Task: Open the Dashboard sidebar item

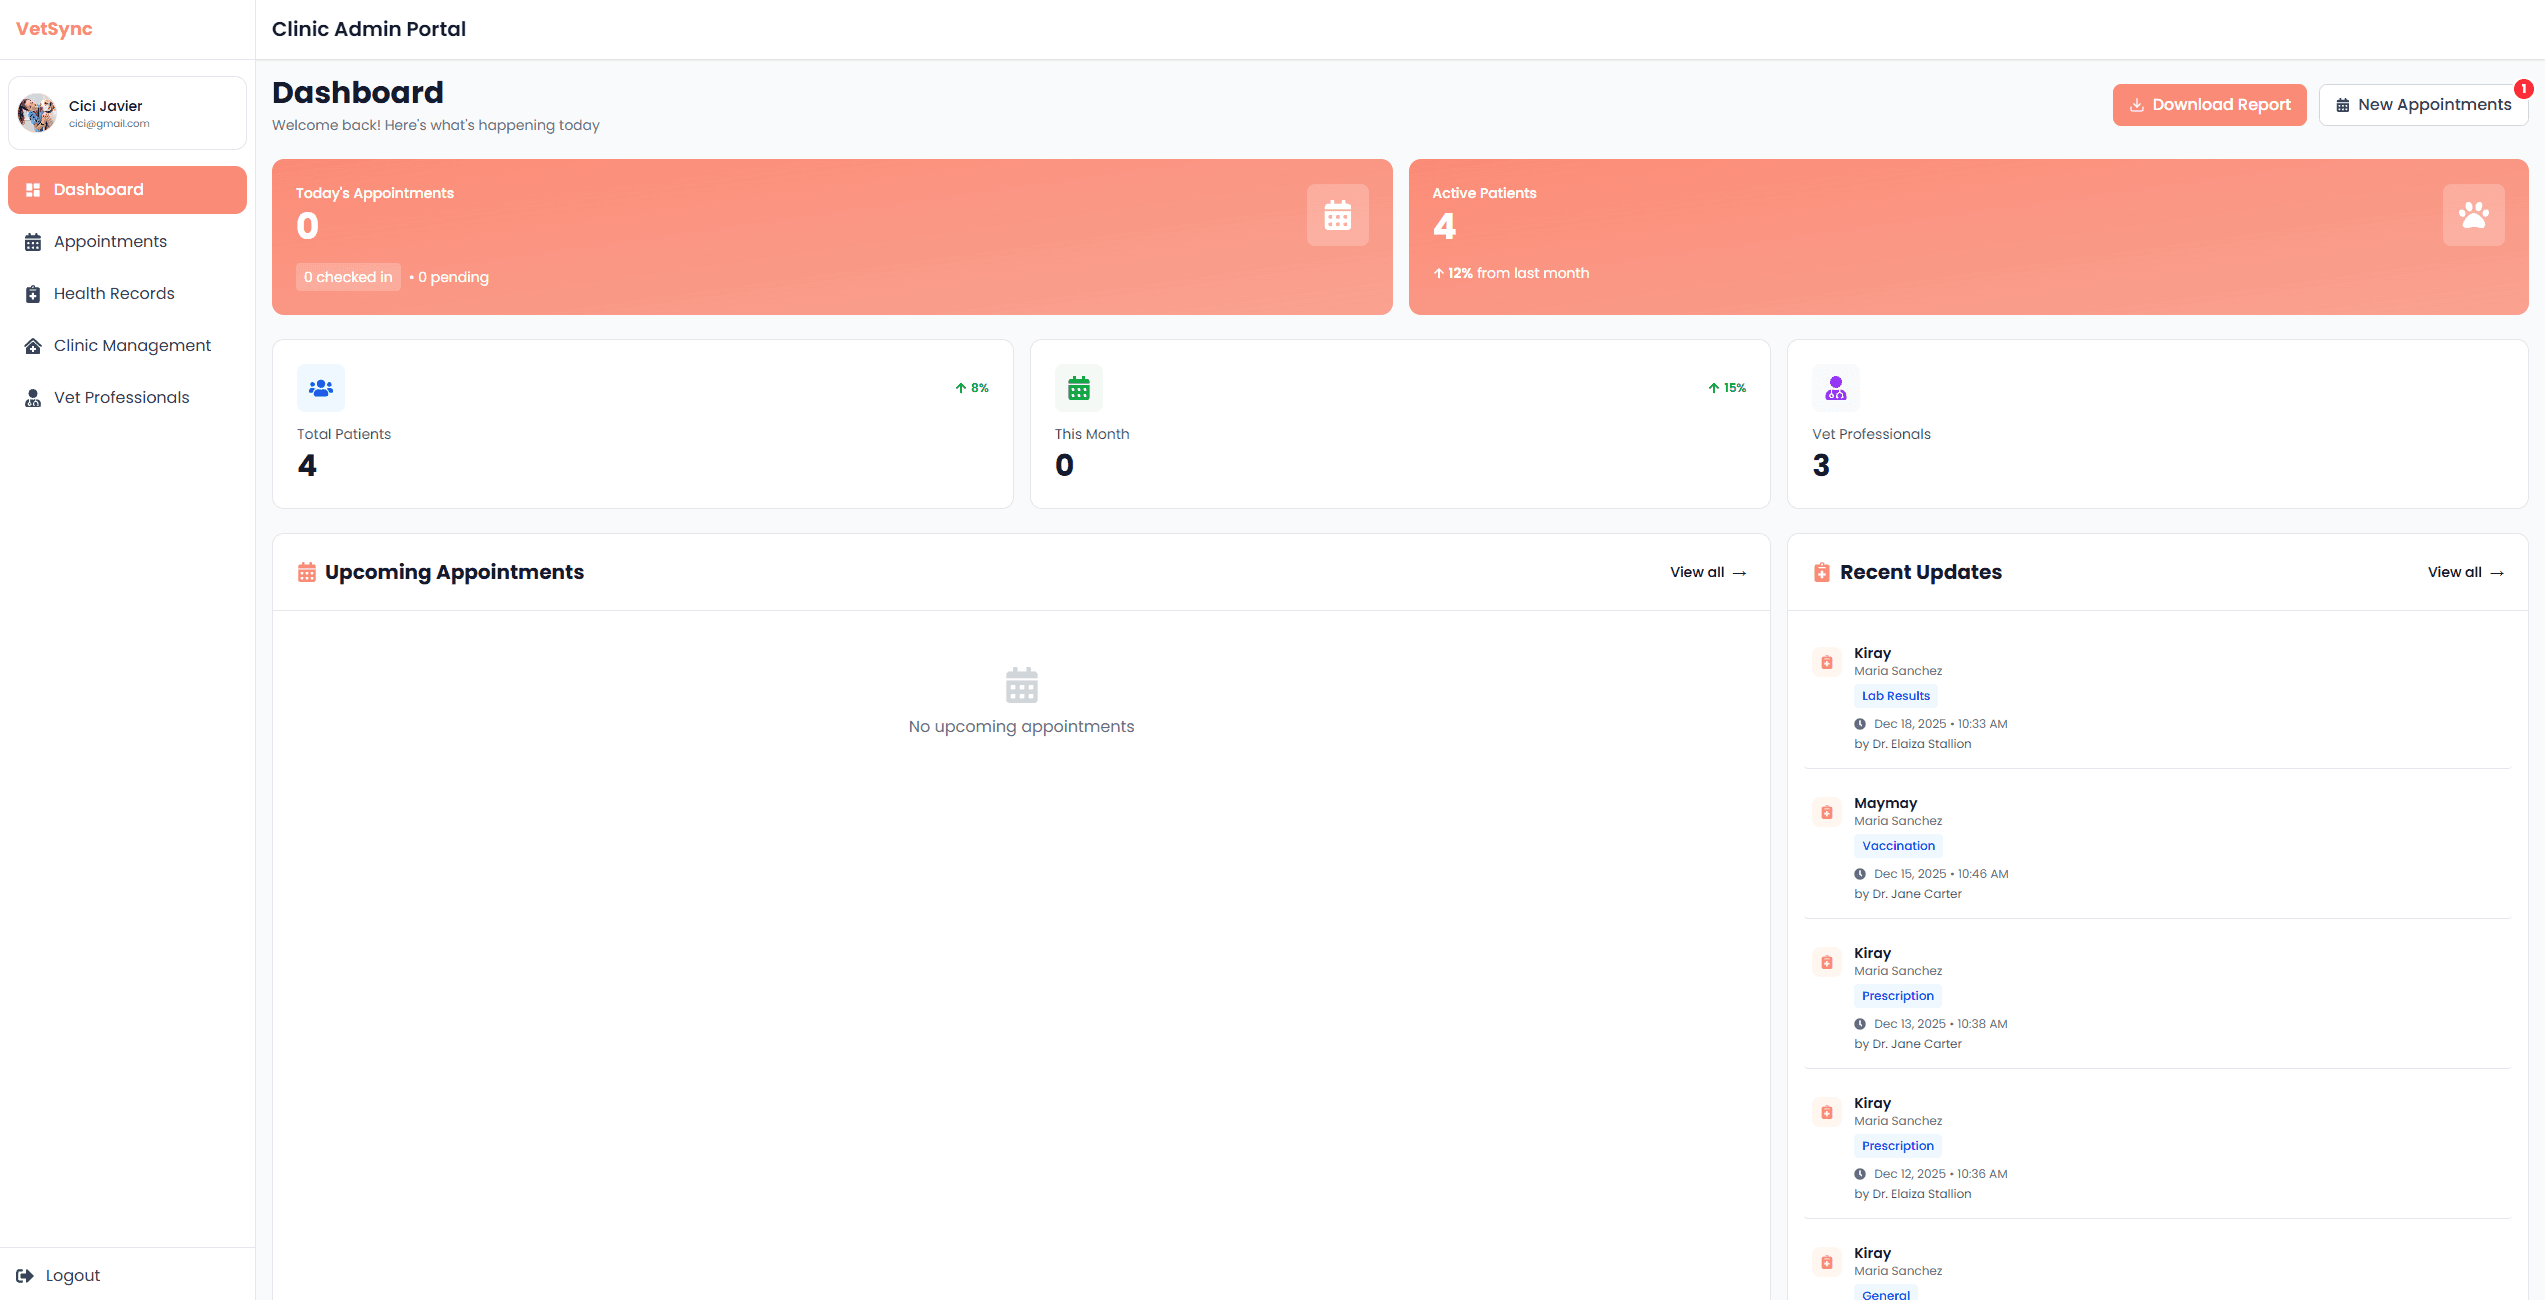Action: tap(127, 190)
